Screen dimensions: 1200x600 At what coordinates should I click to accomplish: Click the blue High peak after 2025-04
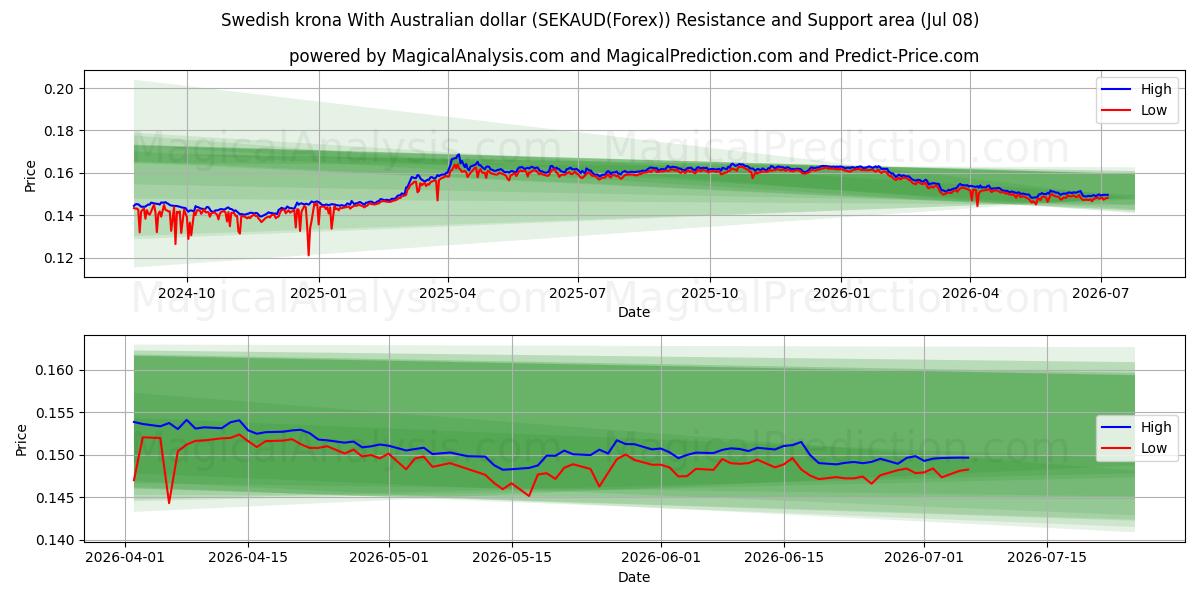458,155
